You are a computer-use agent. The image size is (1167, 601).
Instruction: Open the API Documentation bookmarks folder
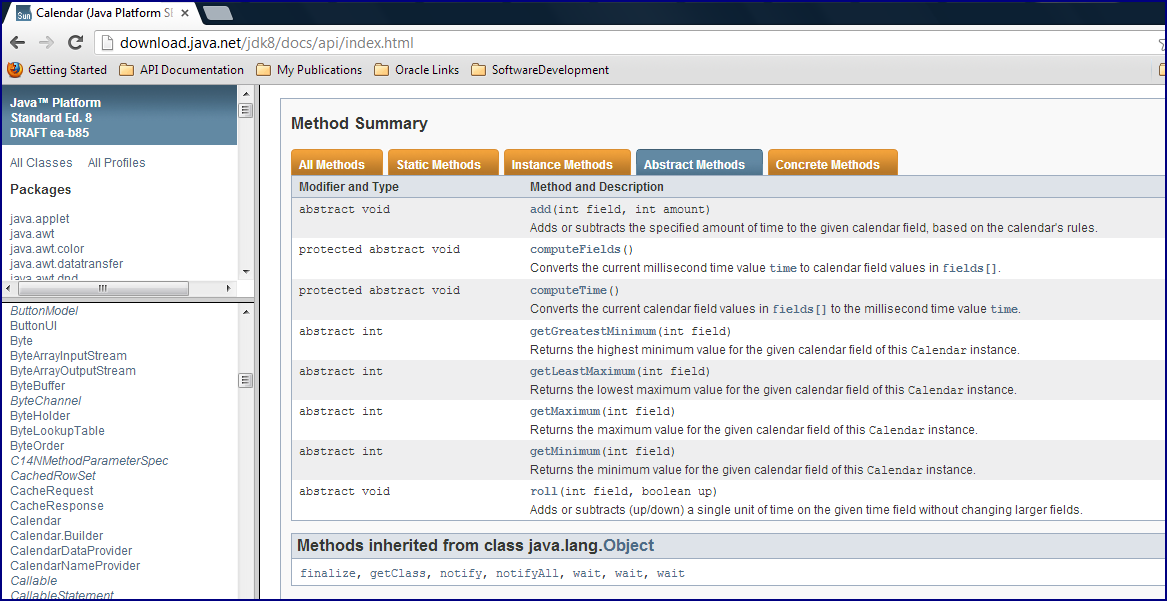pos(182,70)
